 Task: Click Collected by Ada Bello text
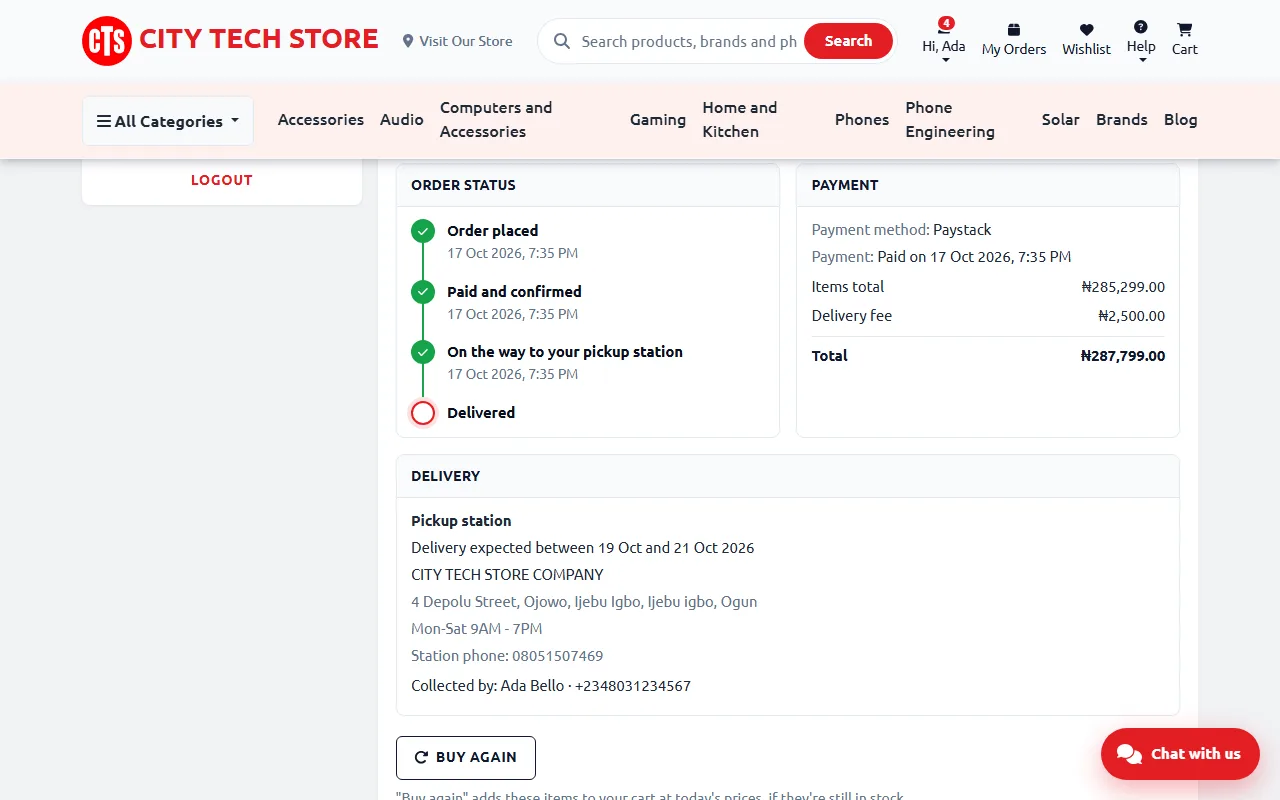coord(551,686)
